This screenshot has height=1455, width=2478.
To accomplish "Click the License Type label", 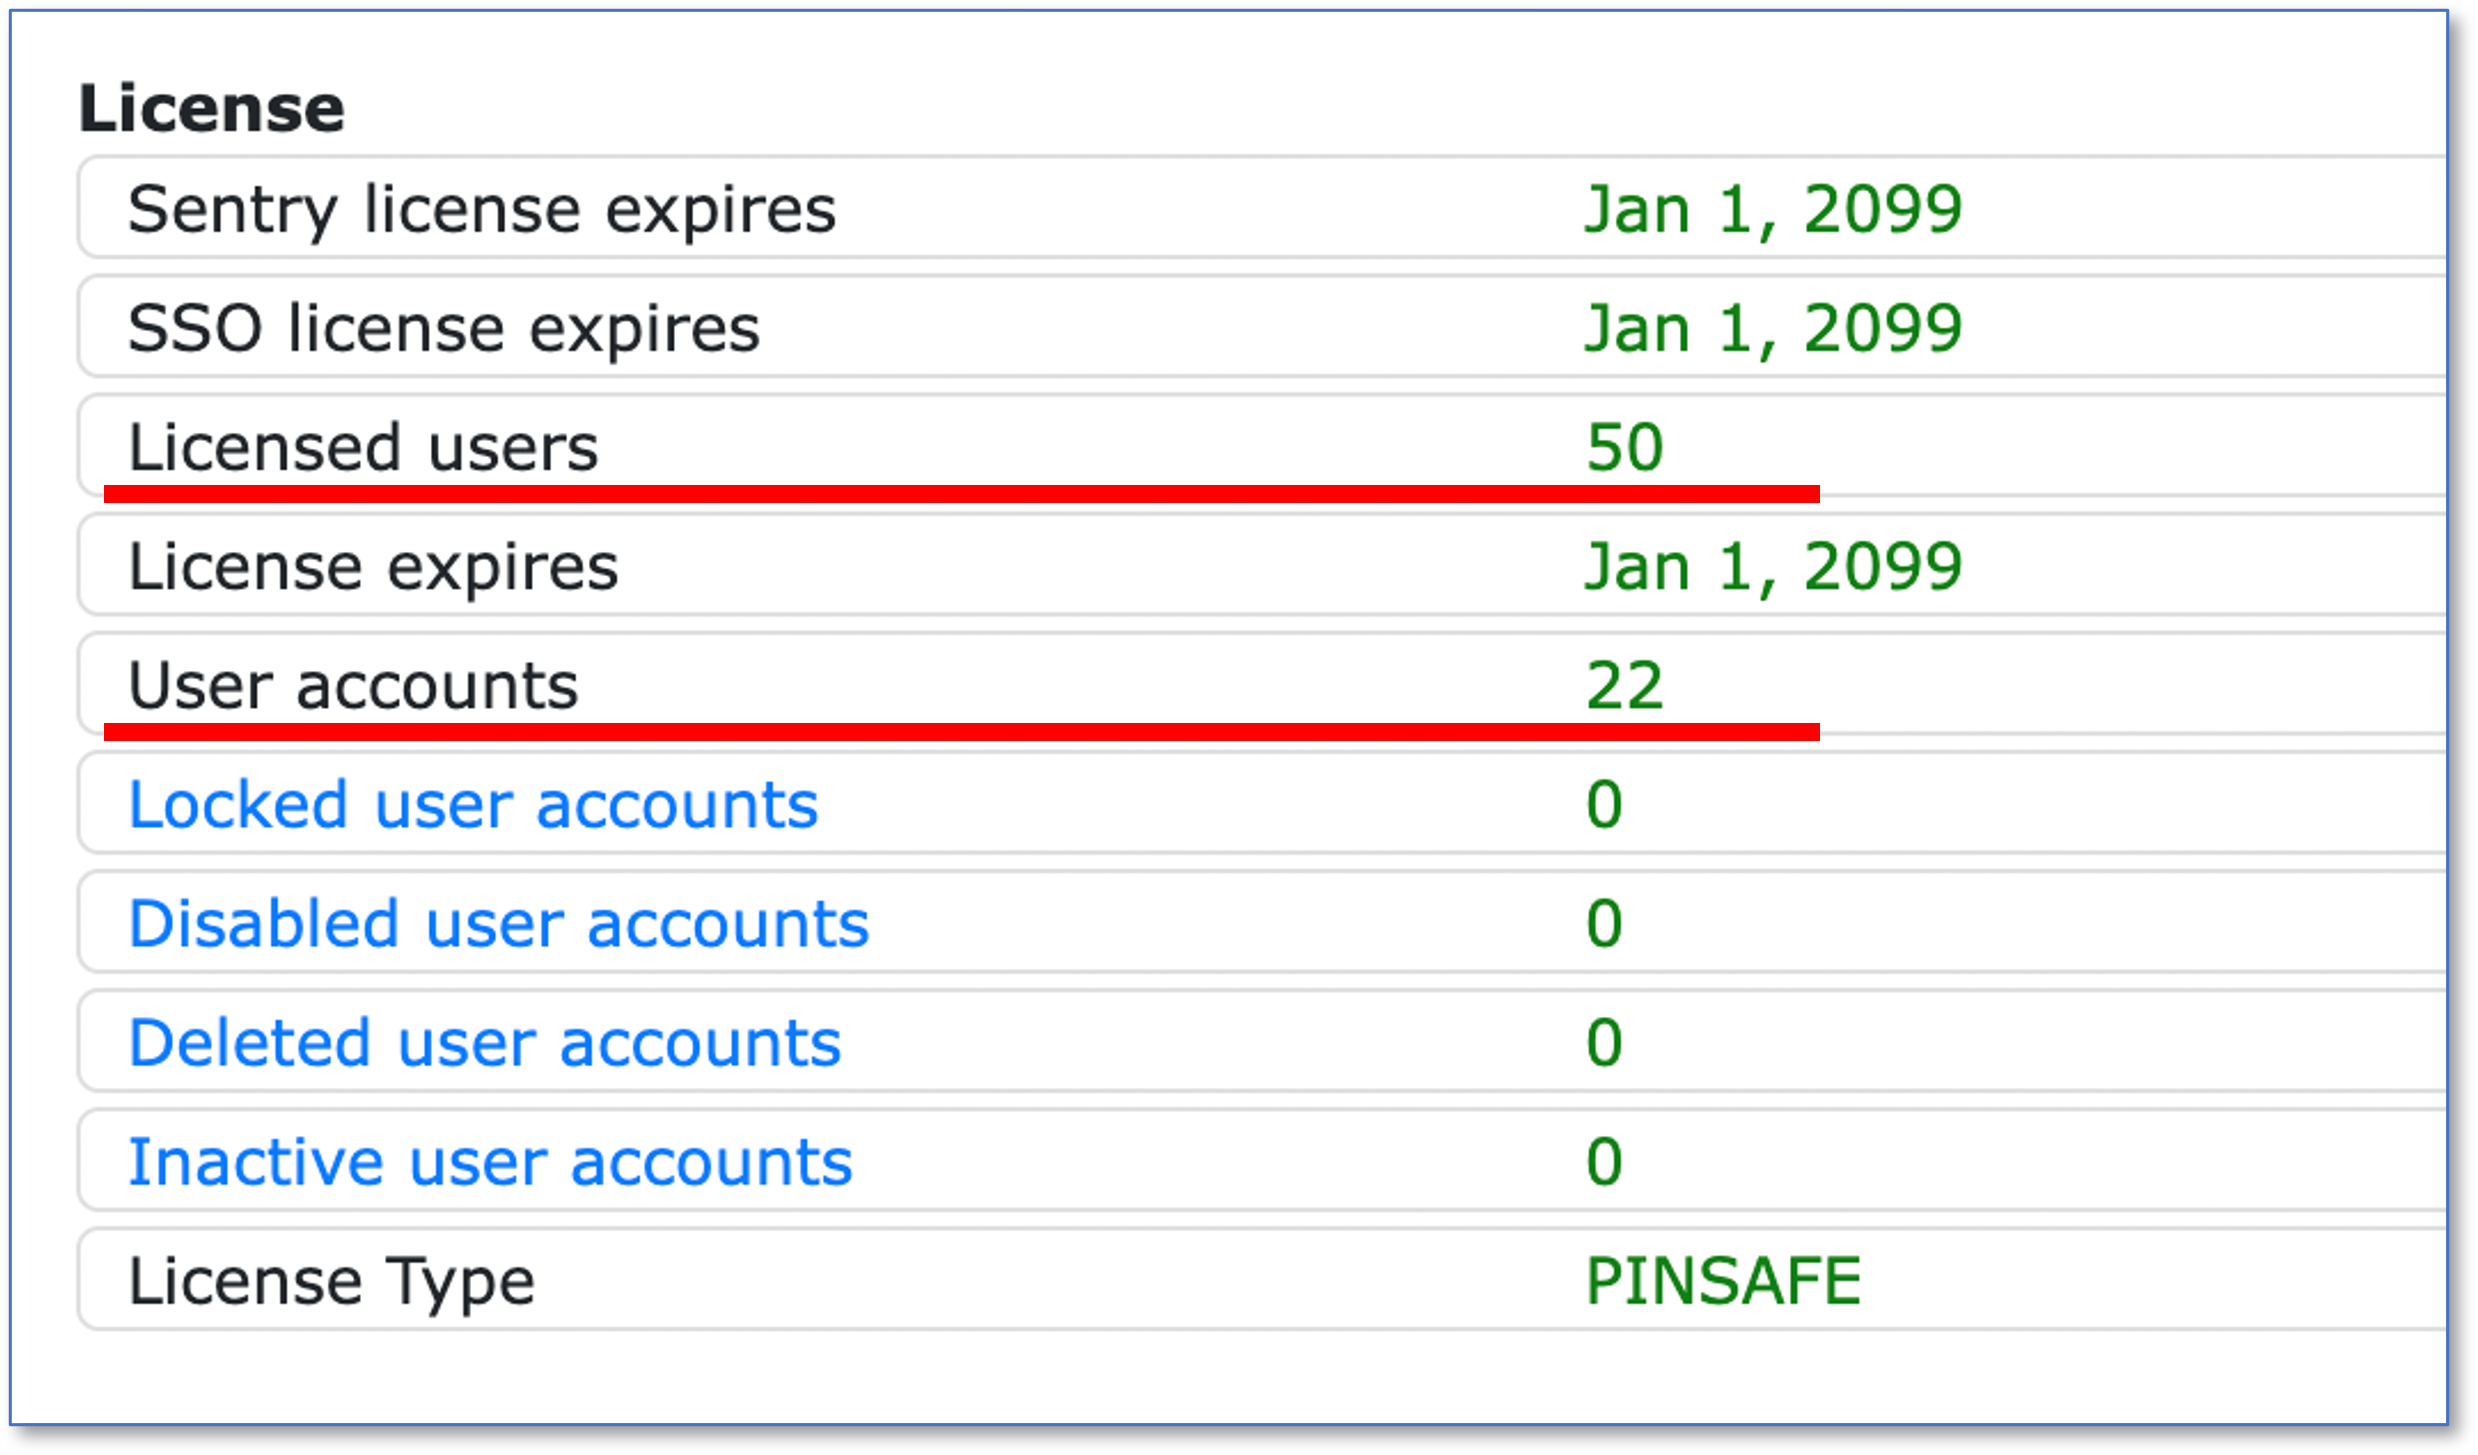I will click(331, 1281).
